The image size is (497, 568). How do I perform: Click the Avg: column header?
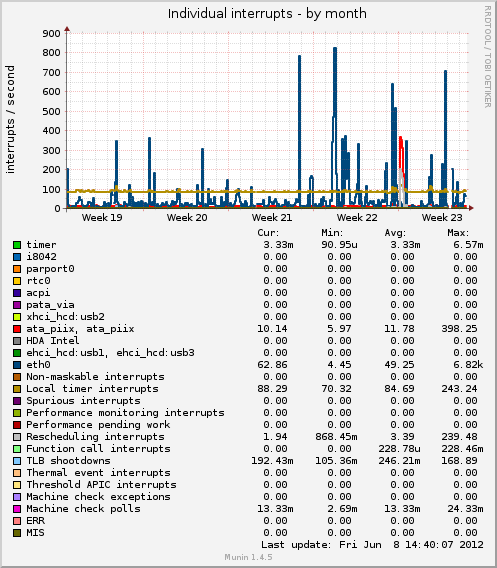click(x=395, y=233)
